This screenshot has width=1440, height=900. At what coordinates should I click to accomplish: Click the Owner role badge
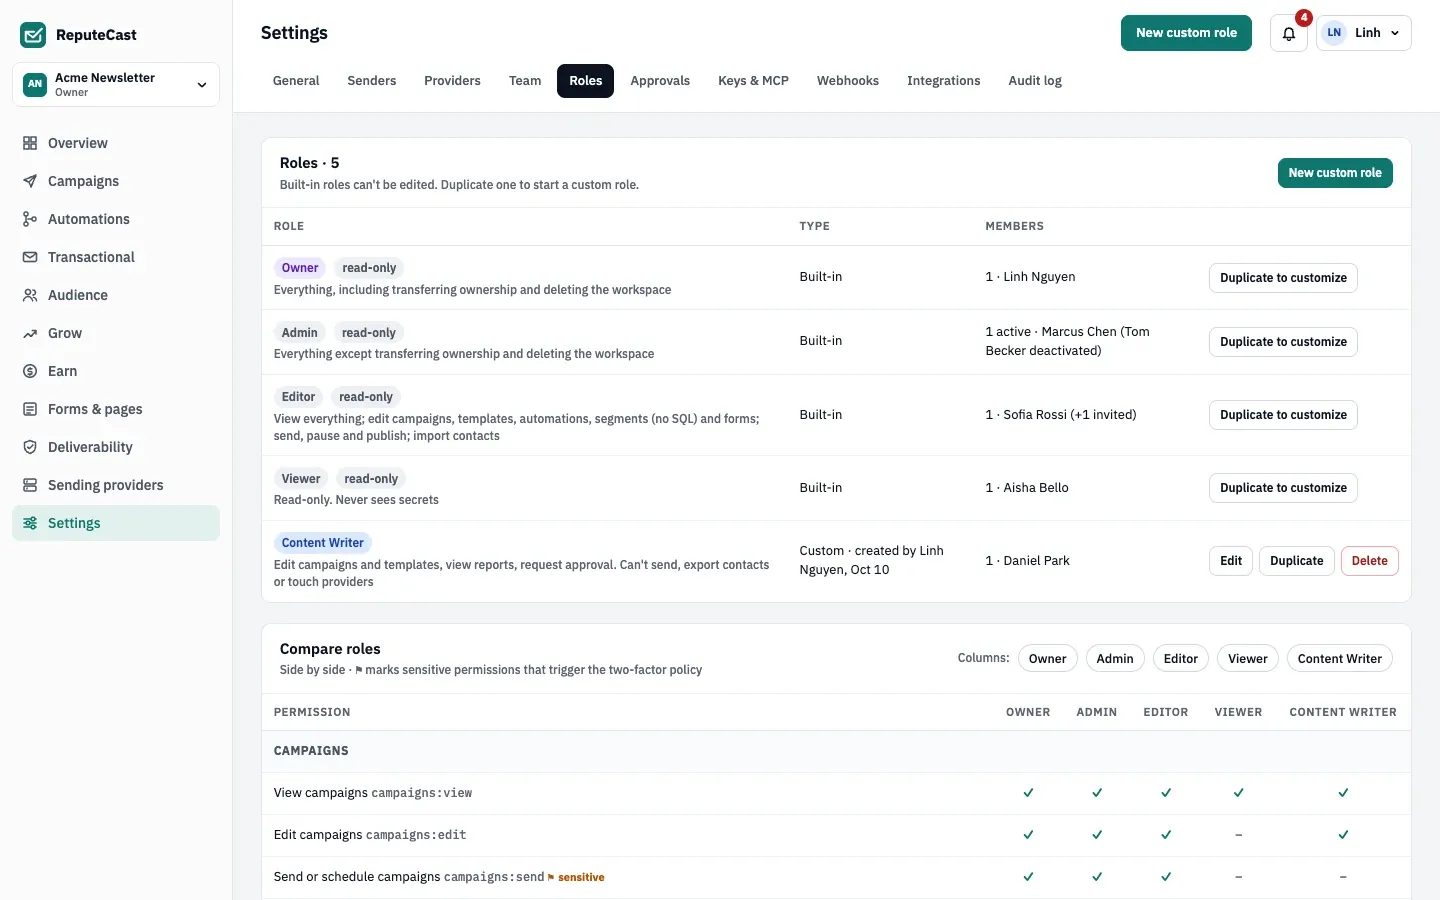pos(300,268)
